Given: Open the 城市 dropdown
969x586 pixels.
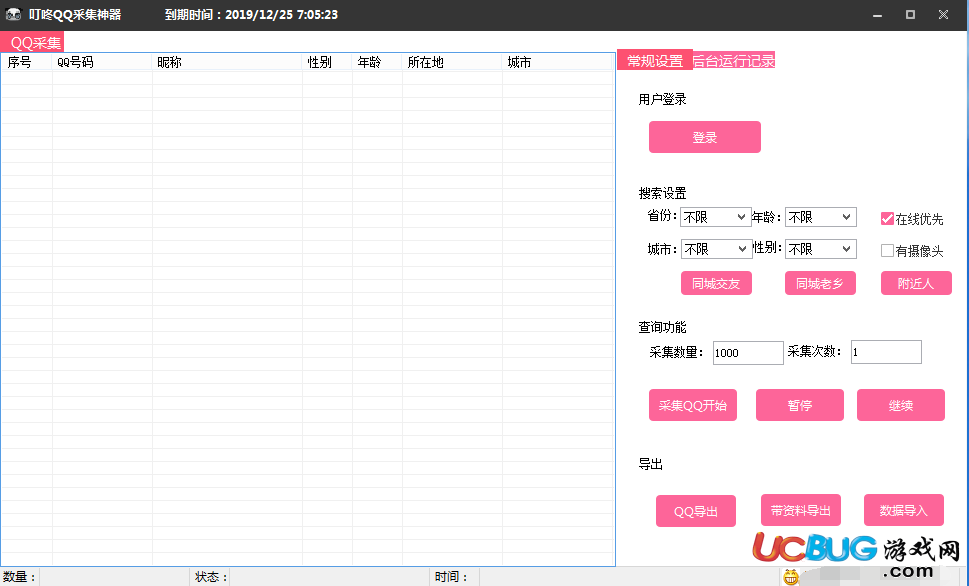Looking at the screenshot, I should (716, 249).
